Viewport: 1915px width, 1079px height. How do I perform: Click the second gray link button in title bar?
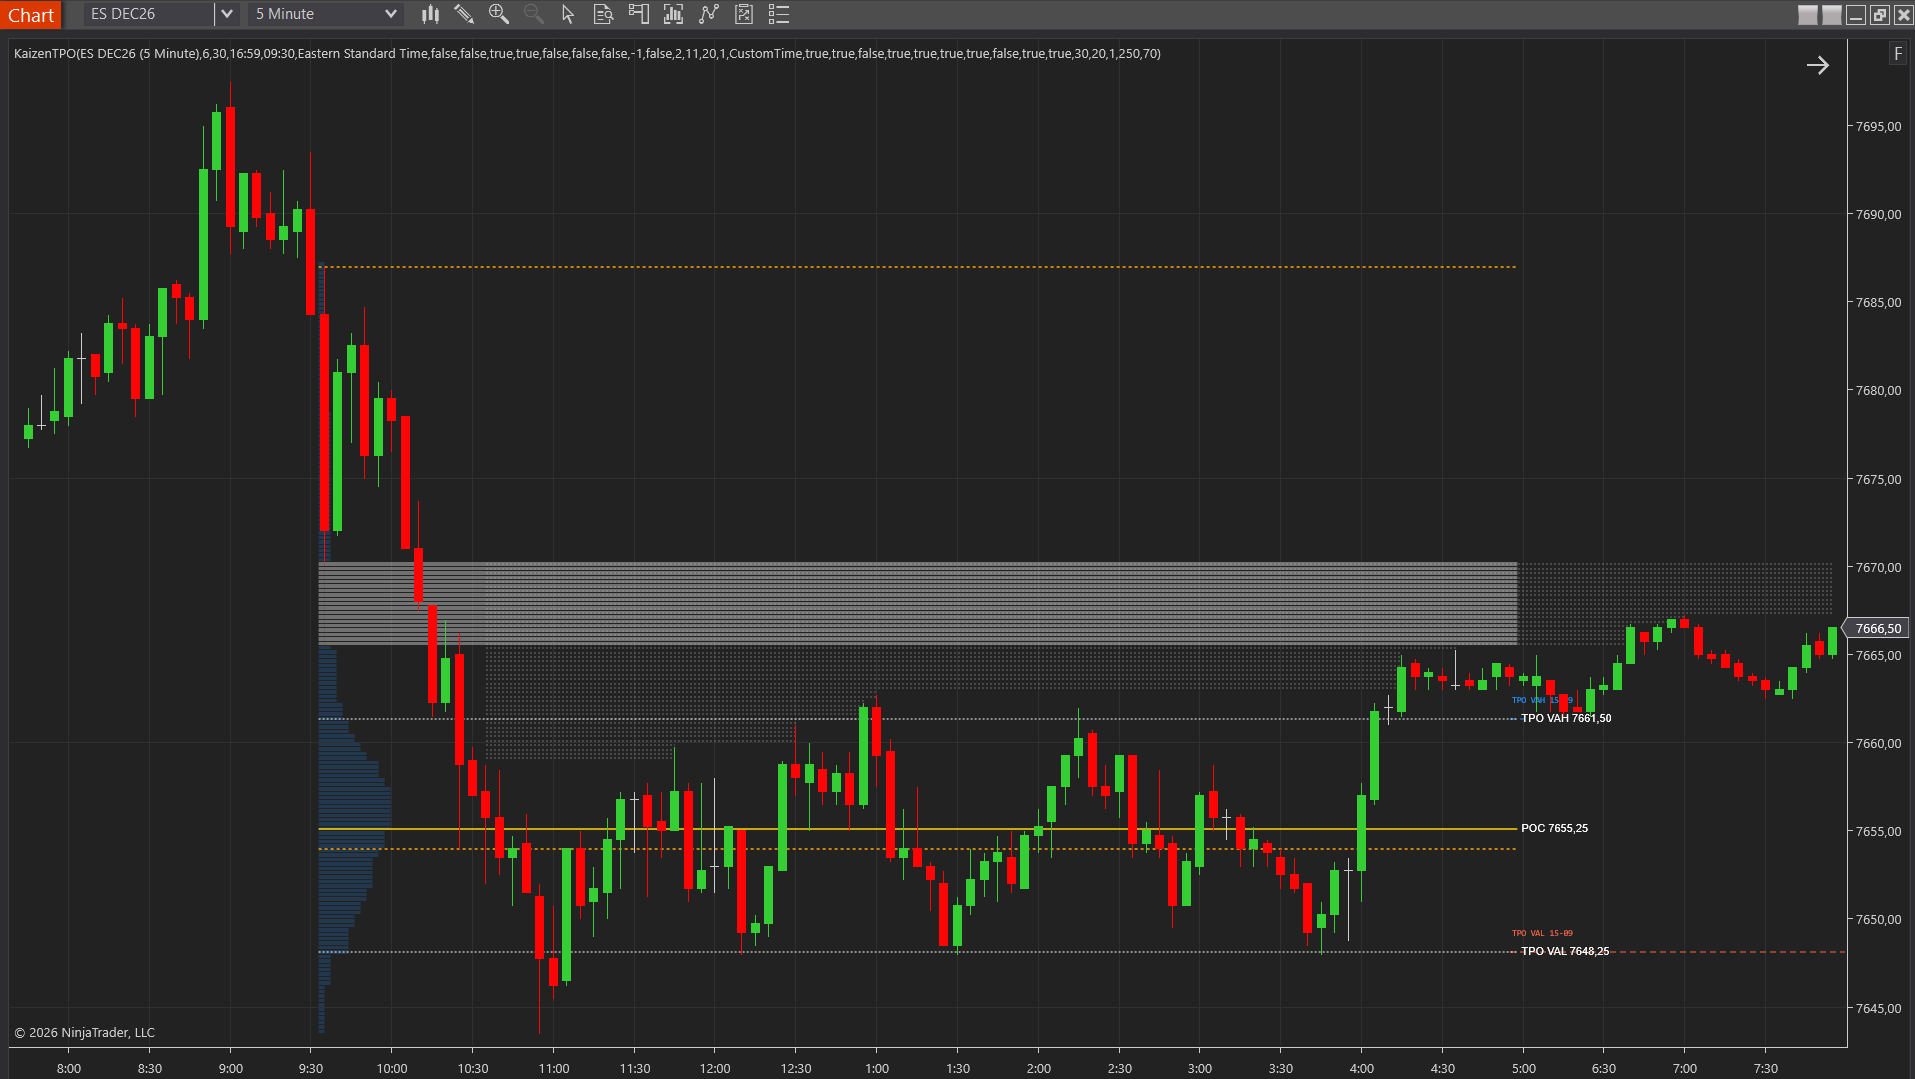(x=1832, y=15)
